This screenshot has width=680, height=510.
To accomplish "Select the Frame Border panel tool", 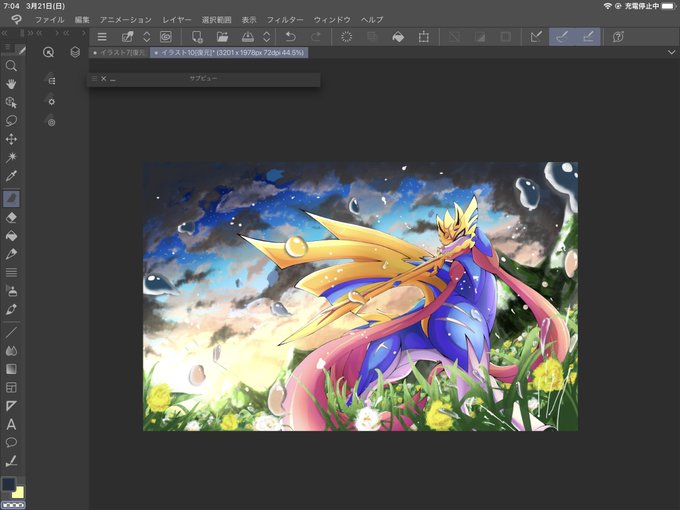I will pyautogui.click(x=11, y=387).
